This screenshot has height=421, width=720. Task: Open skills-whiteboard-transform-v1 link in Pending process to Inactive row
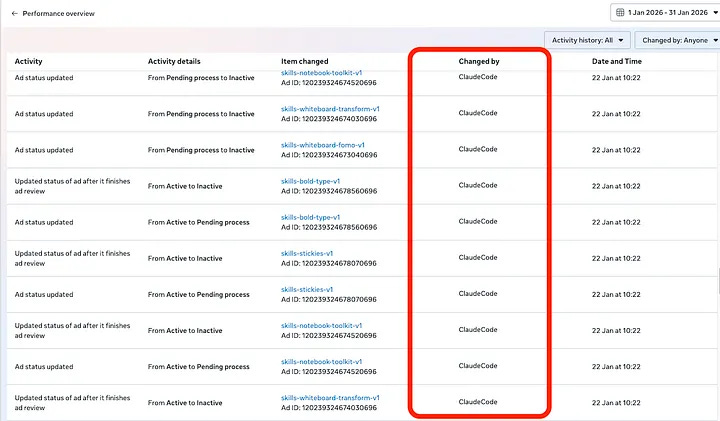(330, 109)
